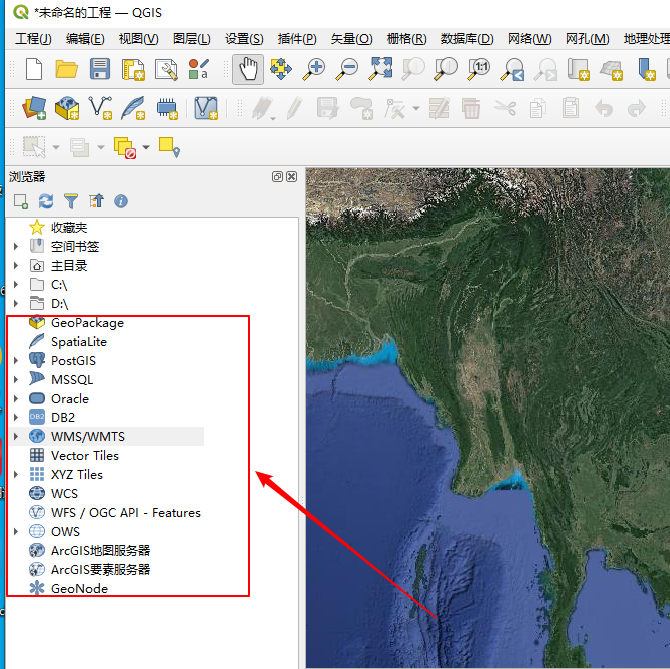This screenshot has width=670, height=669.
Task: Select the Pan Map hand tool
Action: 248,69
